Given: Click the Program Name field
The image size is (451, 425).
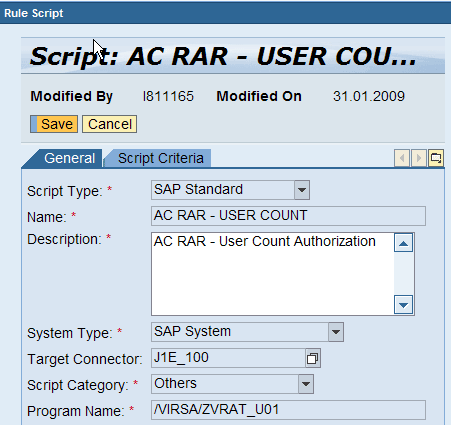Looking at the screenshot, I should [288, 410].
